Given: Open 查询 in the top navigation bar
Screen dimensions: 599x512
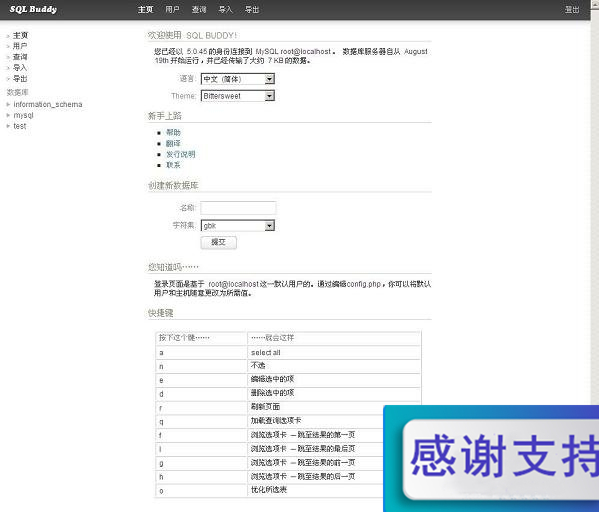Looking at the screenshot, I should tap(199, 10).
